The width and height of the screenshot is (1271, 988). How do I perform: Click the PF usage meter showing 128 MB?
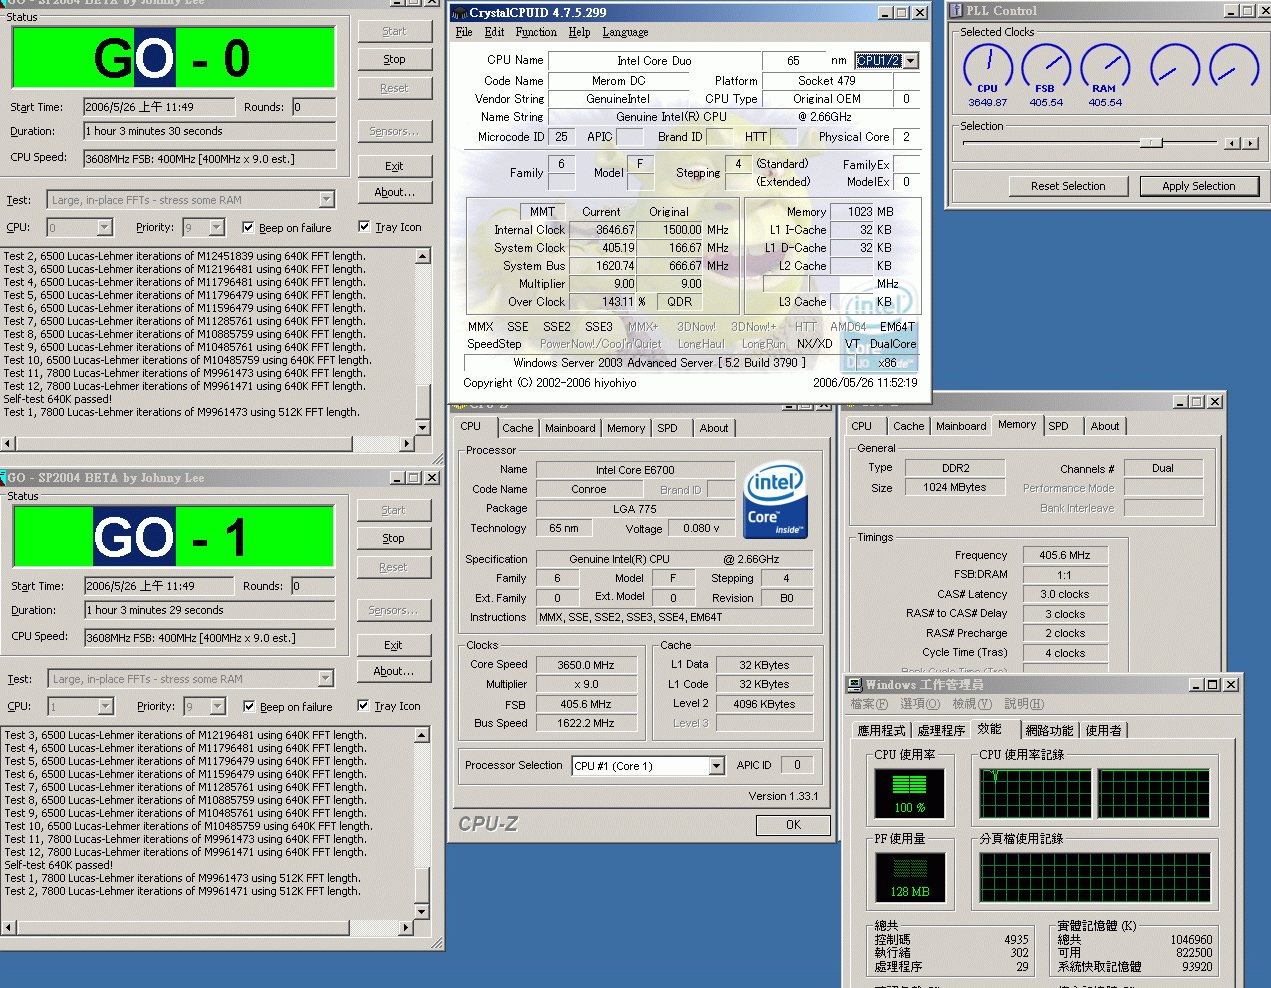[909, 877]
